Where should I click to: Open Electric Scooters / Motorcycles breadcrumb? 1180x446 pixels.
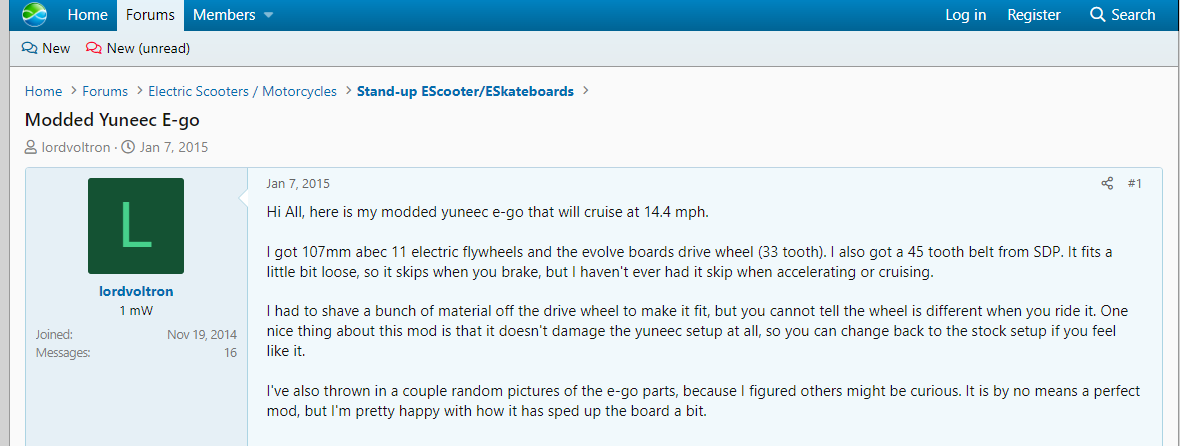242,91
